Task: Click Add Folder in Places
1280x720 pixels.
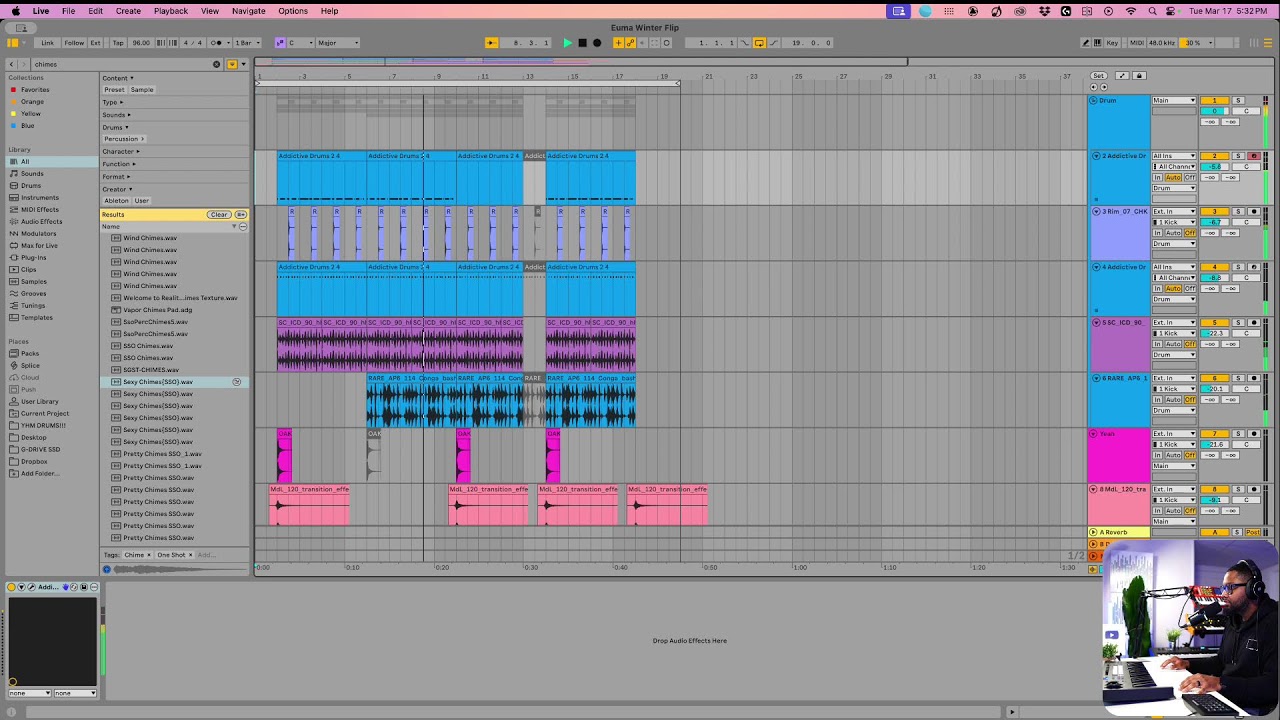Action: click(38, 473)
